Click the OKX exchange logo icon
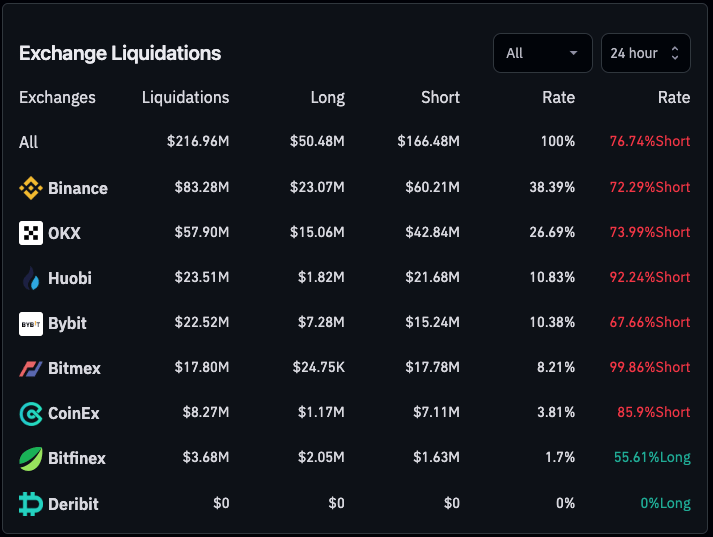713x537 pixels. (x=31, y=233)
